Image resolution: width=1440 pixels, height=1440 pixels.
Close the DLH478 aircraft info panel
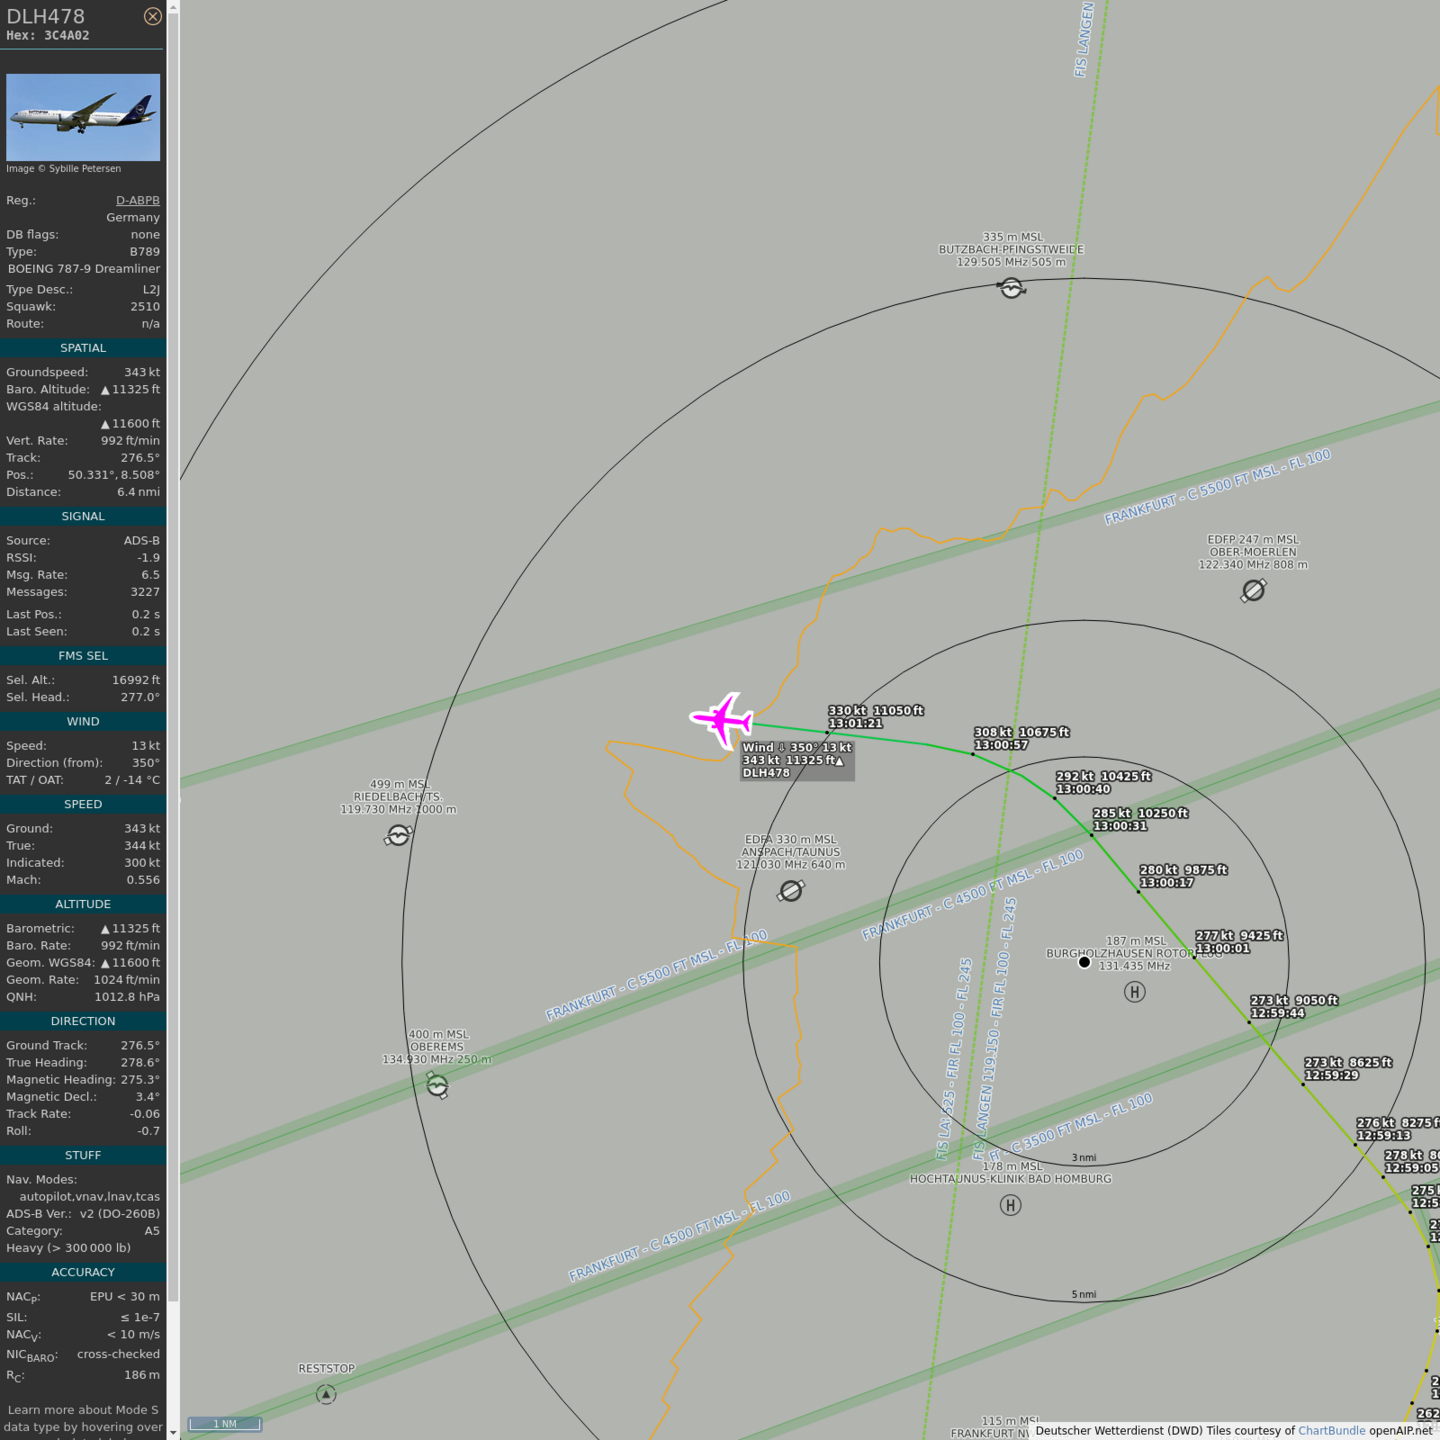point(152,16)
